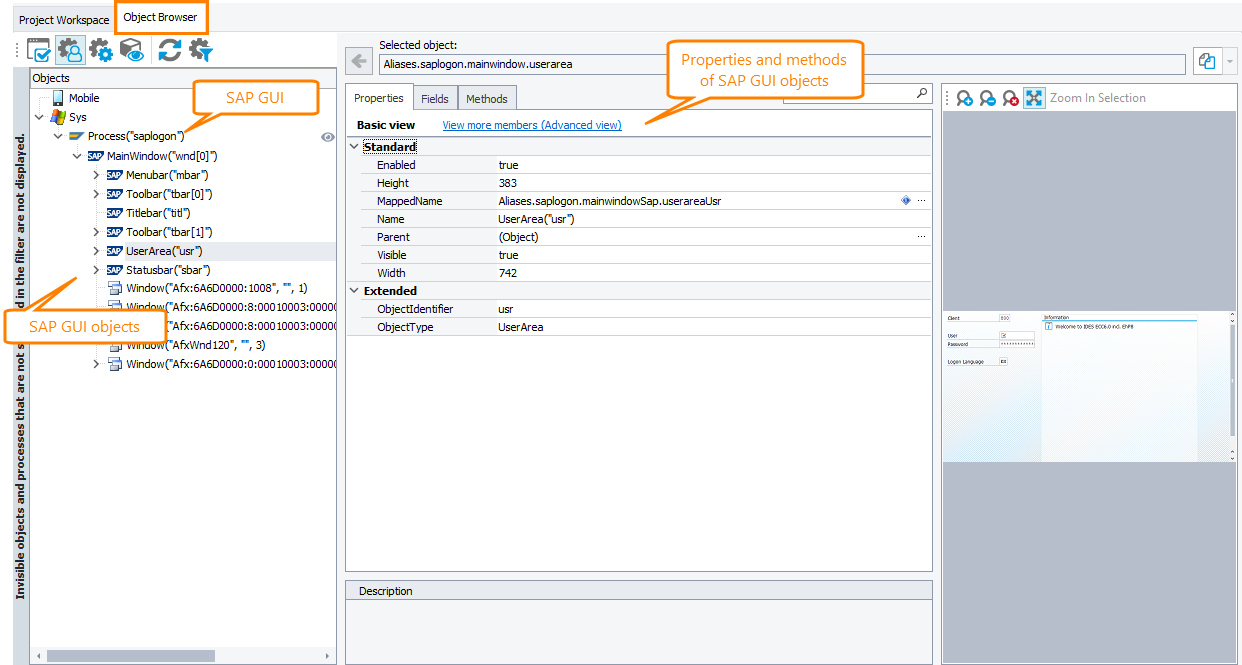Select the highlight-object-on-screen cube icon
This screenshot has height=665, width=1242.
click(130, 49)
